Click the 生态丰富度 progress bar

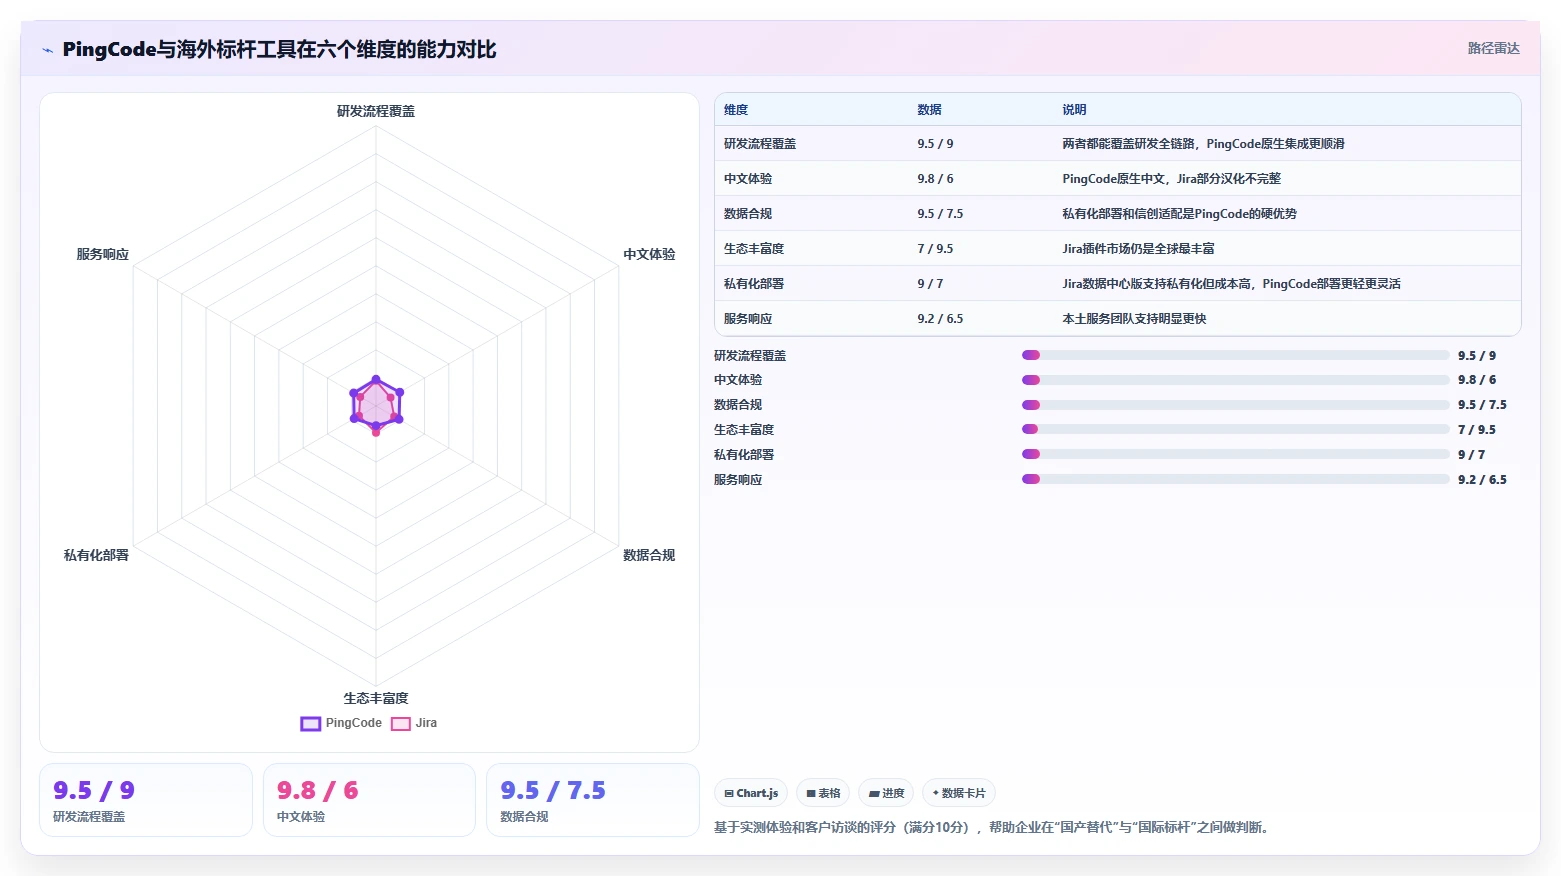[x=1235, y=429]
